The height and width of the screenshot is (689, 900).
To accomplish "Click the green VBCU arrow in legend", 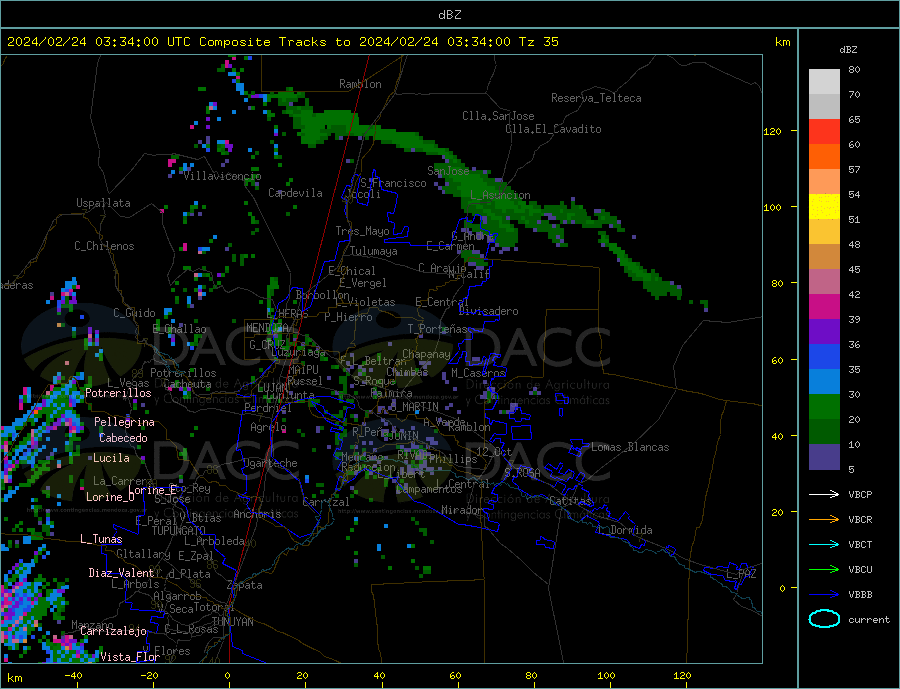I will click(x=824, y=570).
